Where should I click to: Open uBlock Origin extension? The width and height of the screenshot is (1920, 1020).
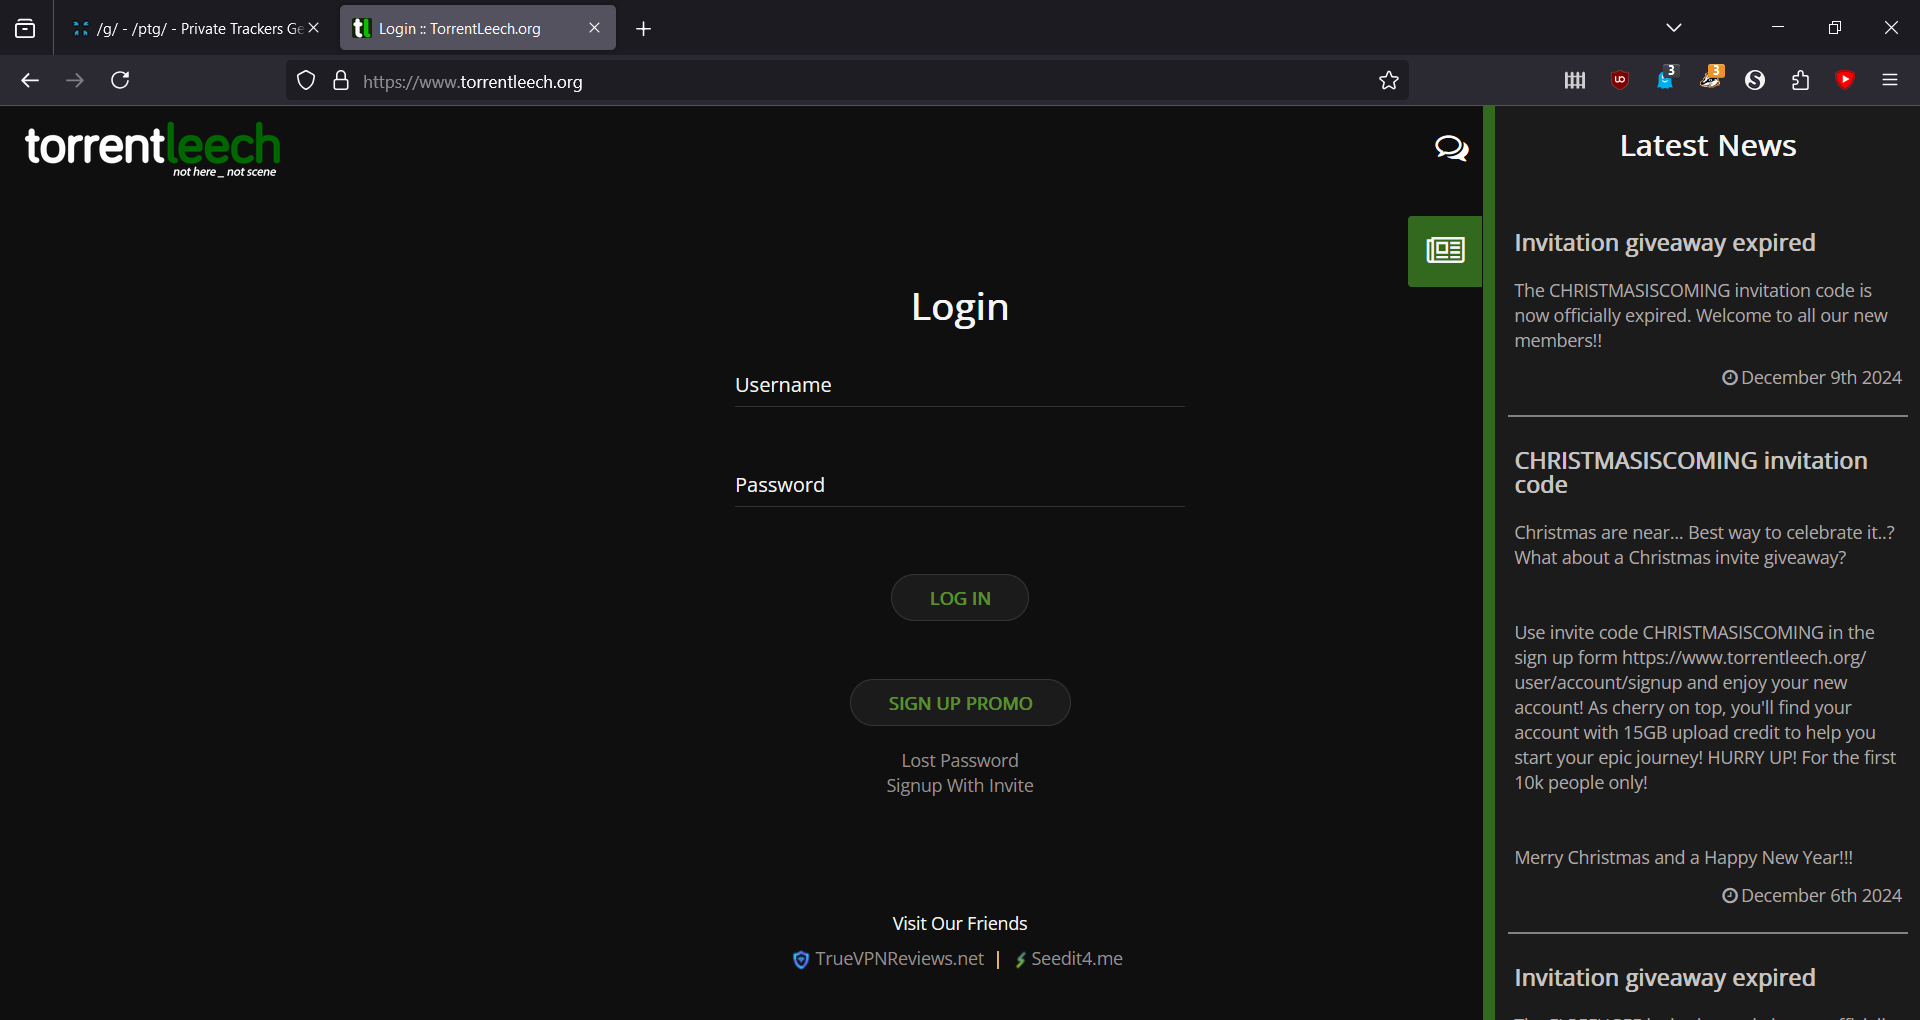point(1620,81)
